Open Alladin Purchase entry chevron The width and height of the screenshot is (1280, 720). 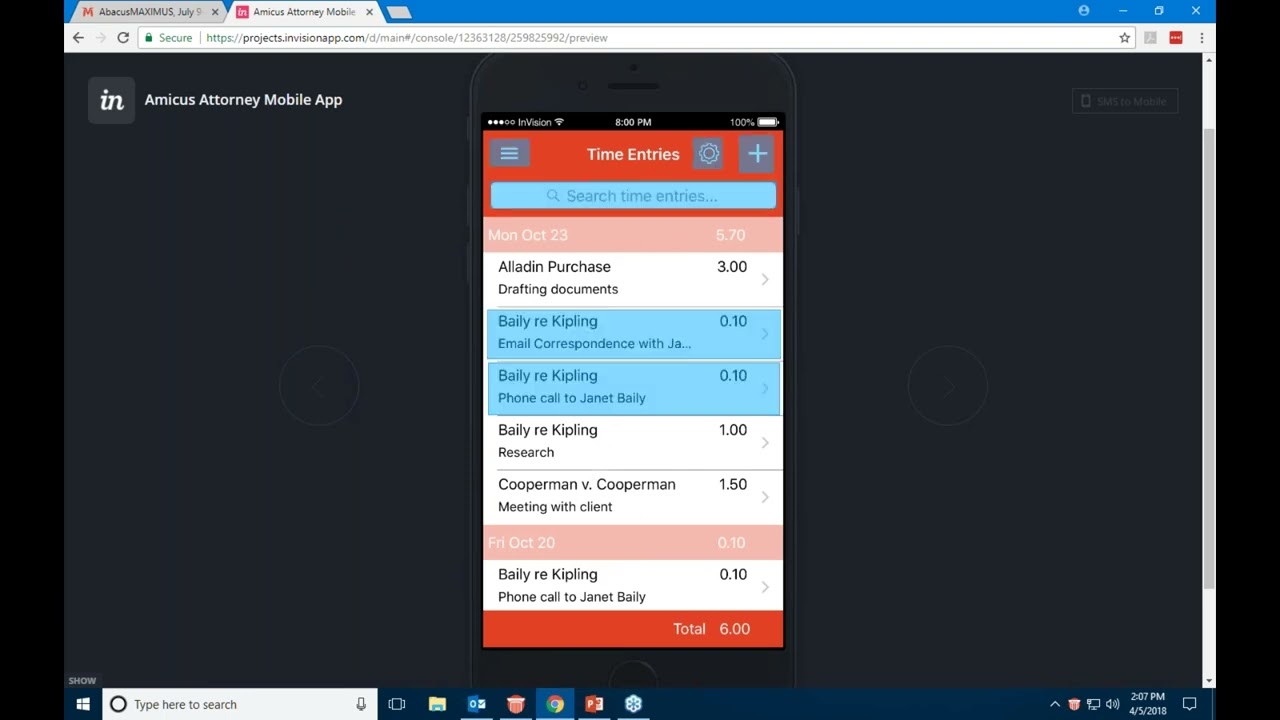(765, 279)
